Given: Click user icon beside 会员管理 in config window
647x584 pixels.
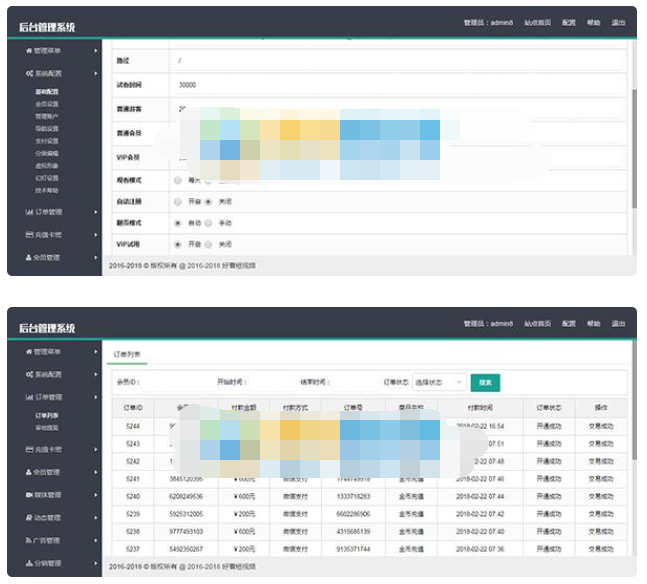Looking at the screenshot, I should coord(28,258).
